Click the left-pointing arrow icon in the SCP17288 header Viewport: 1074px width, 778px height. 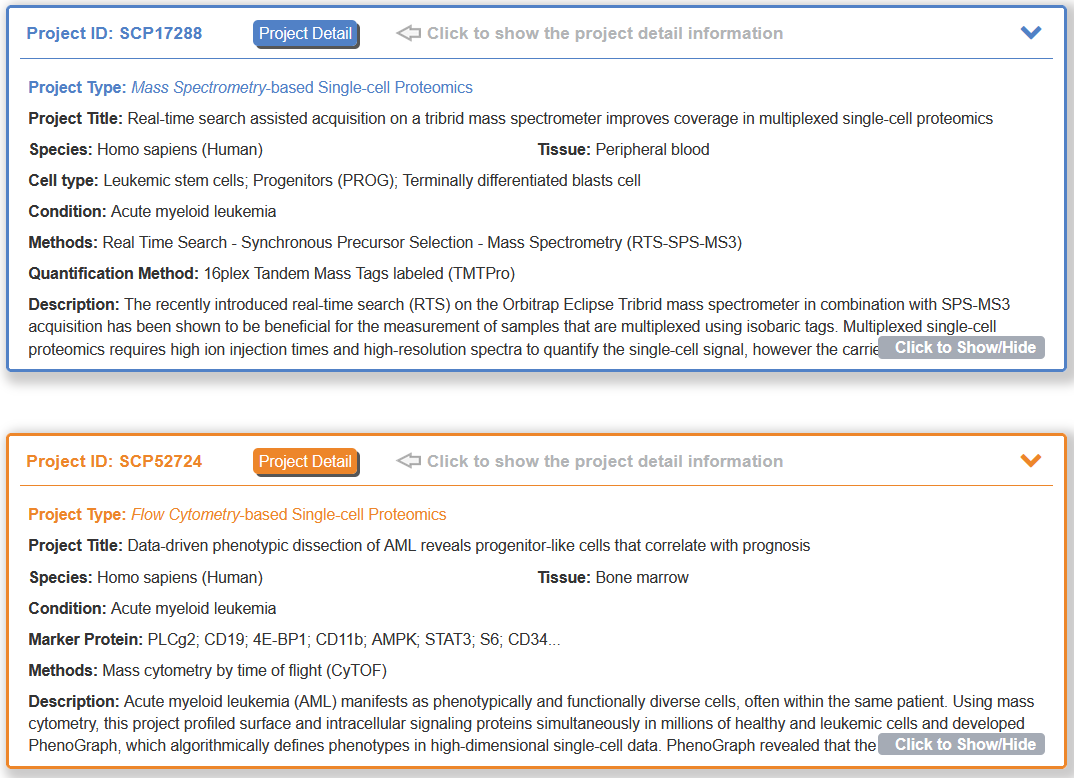pos(408,34)
